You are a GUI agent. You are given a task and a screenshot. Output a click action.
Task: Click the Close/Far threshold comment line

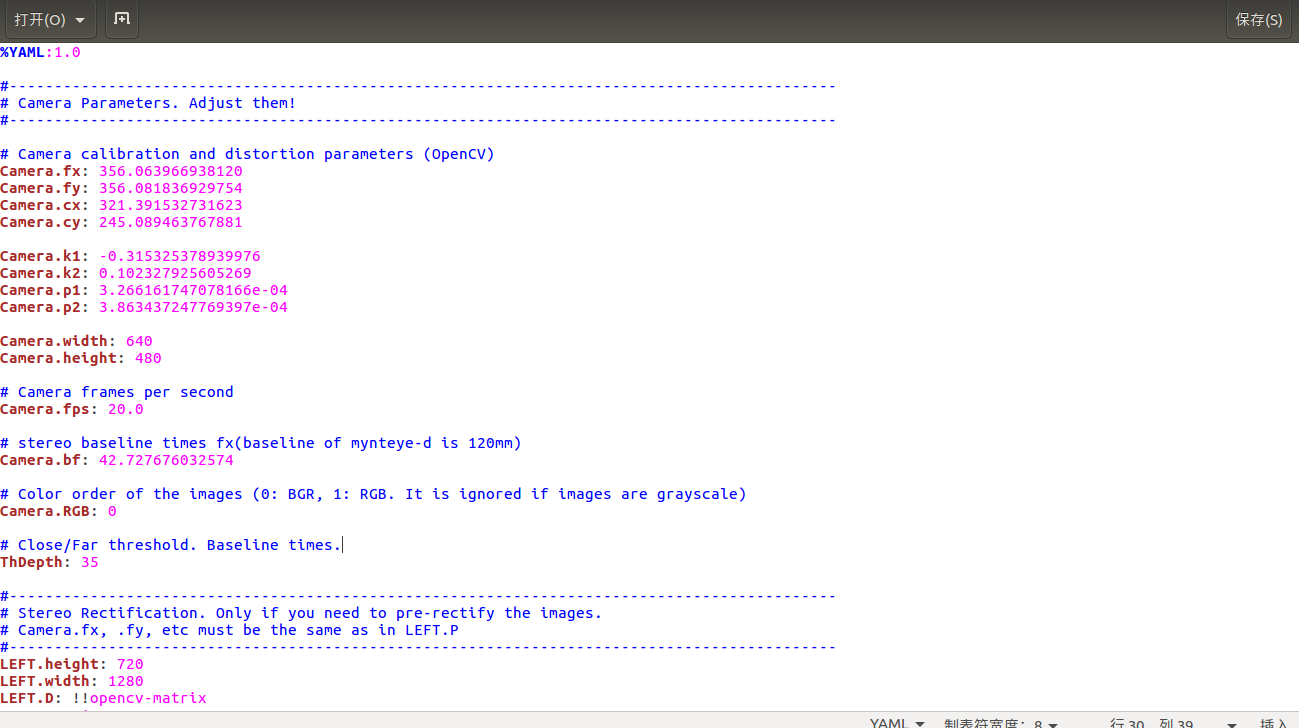pyautogui.click(x=171, y=545)
